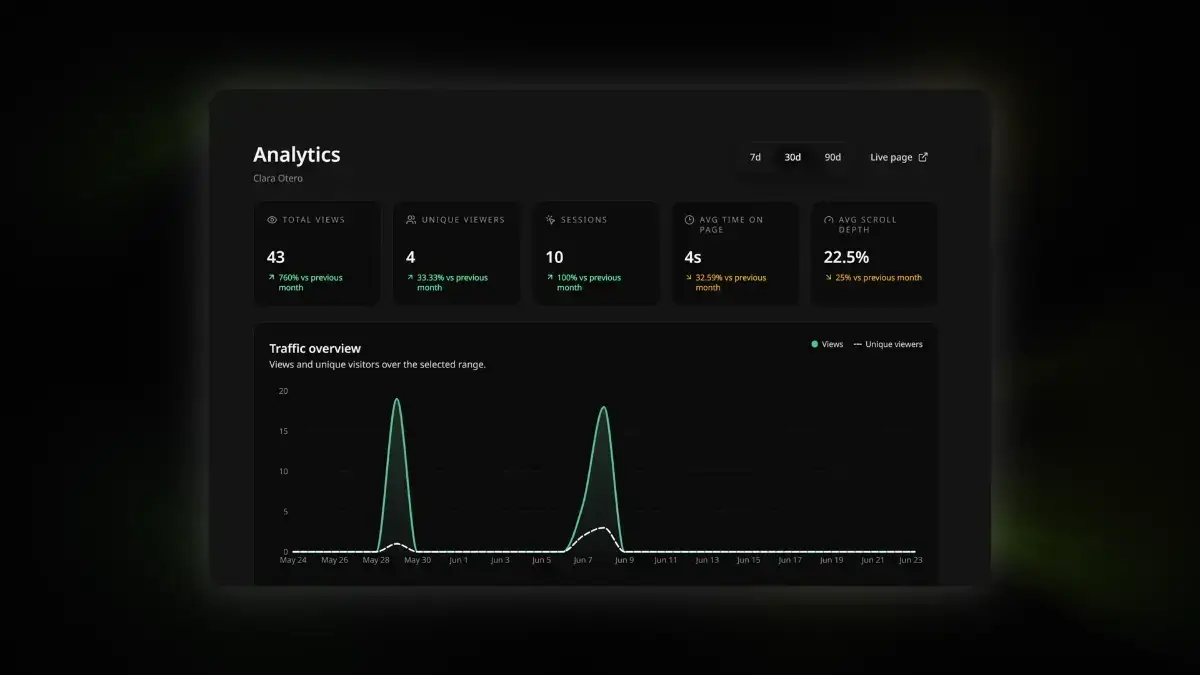Click the first views peak near May 29

coord(397,400)
